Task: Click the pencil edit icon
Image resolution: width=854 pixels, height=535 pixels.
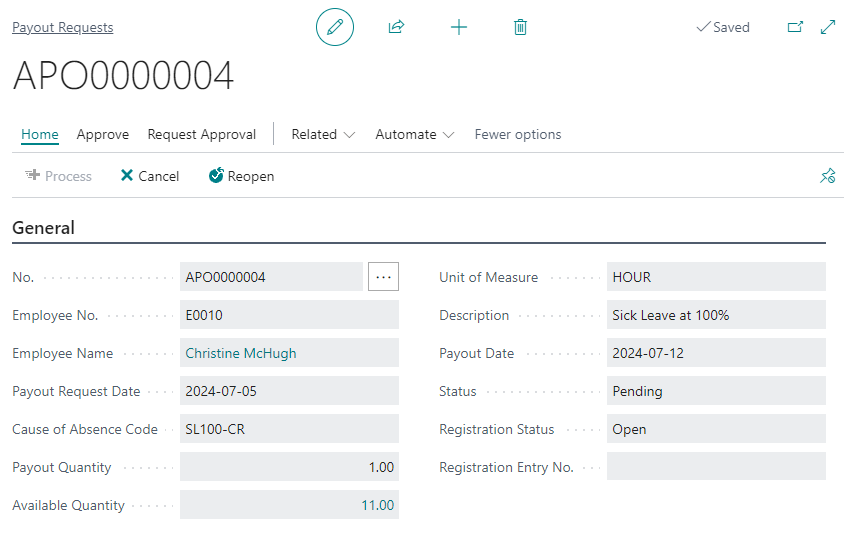Action: pos(335,27)
